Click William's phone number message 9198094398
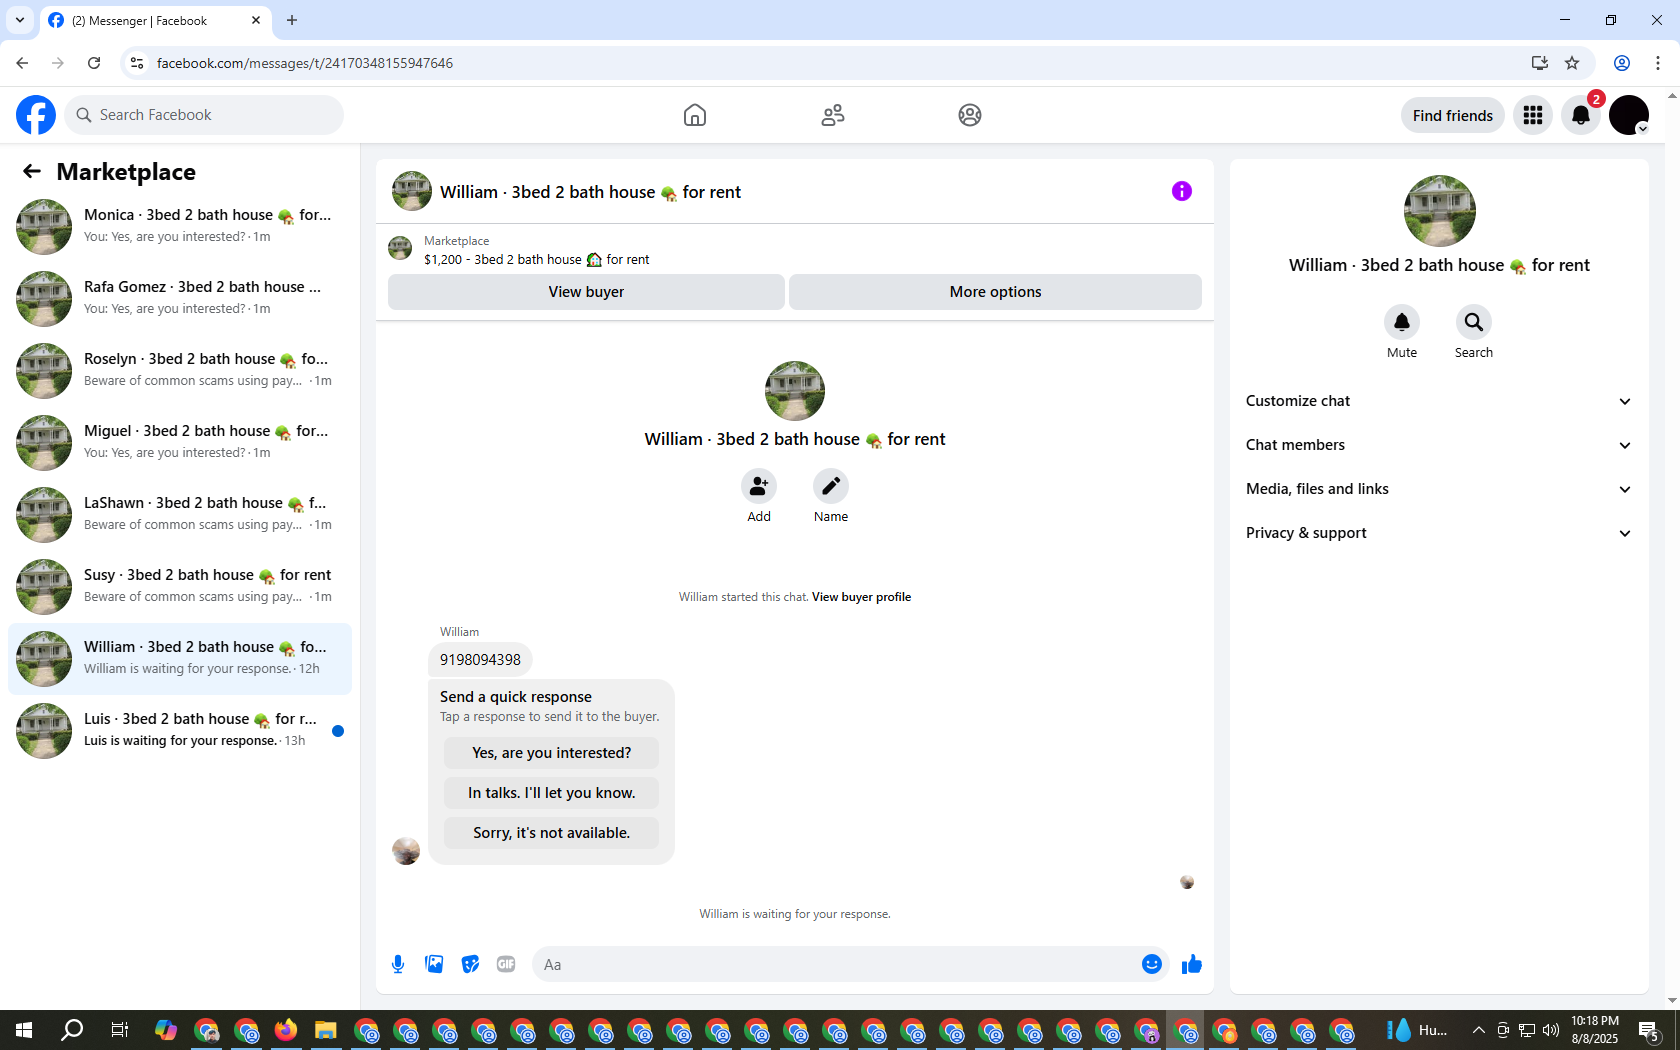This screenshot has width=1680, height=1050. tap(480, 660)
